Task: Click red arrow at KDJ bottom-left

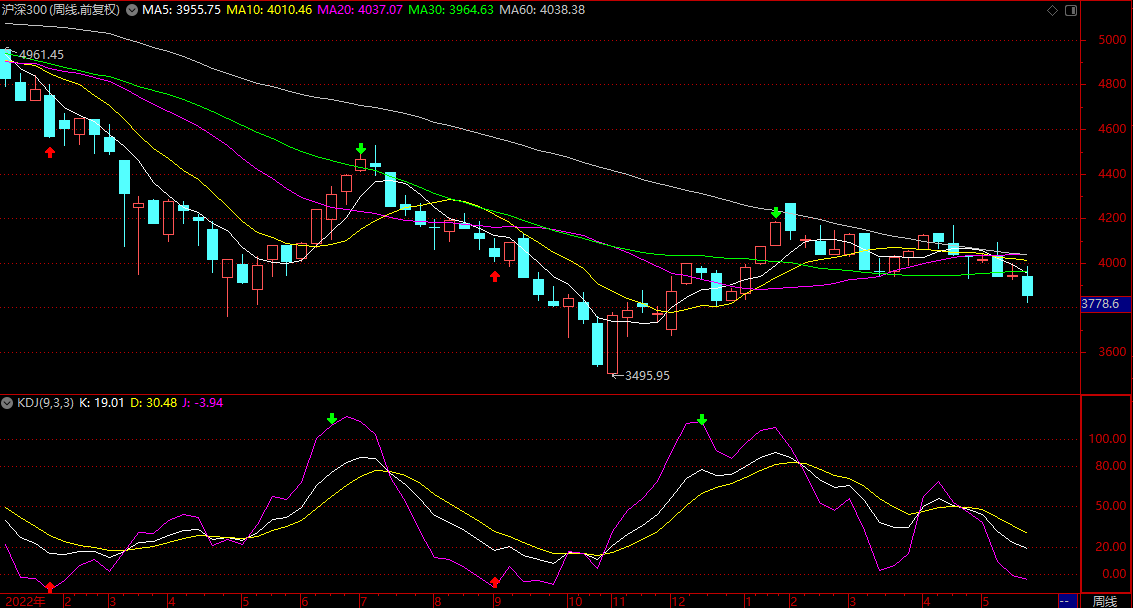Action: click(50, 586)
